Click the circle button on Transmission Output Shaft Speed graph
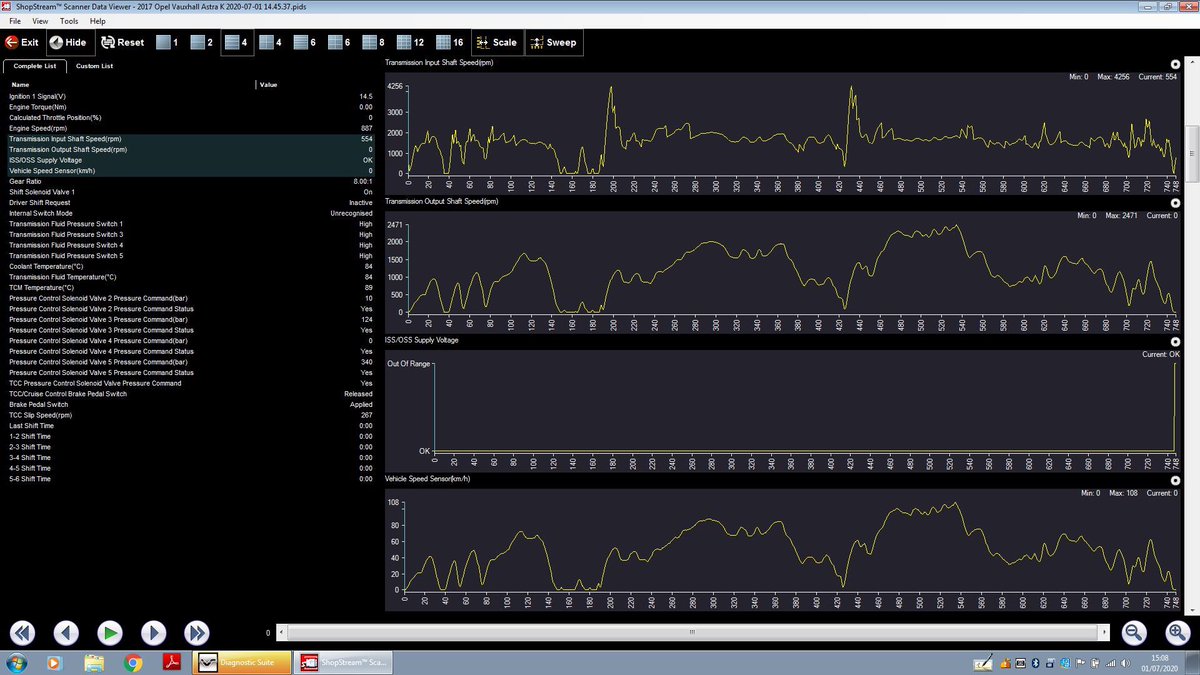Image resolution: width=1200 pixels, height=675 pixels. (1176, 202)
